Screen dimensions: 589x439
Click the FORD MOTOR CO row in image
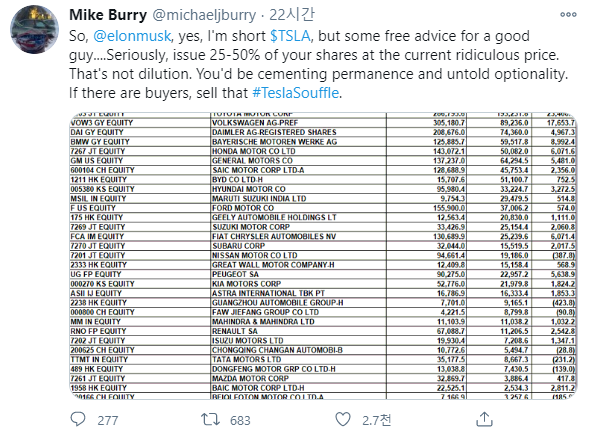(x=323, y=208)
